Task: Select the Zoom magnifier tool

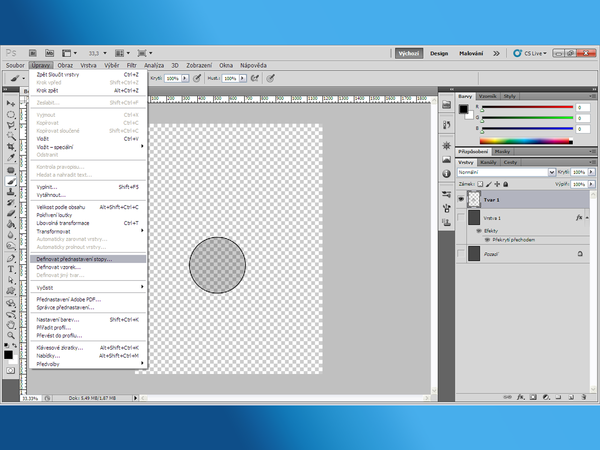Action: pyautogui.click(x=11, y=333)
